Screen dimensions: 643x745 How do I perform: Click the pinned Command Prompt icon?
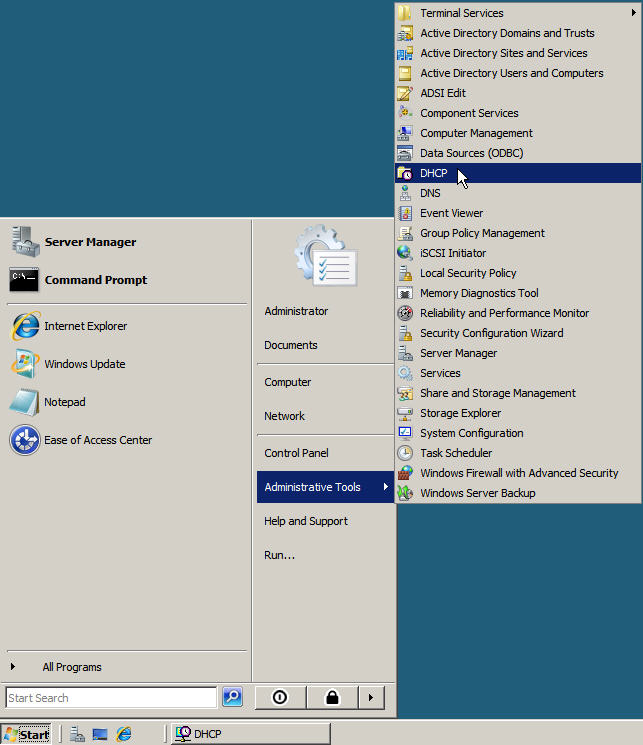(x=25, y=280)
